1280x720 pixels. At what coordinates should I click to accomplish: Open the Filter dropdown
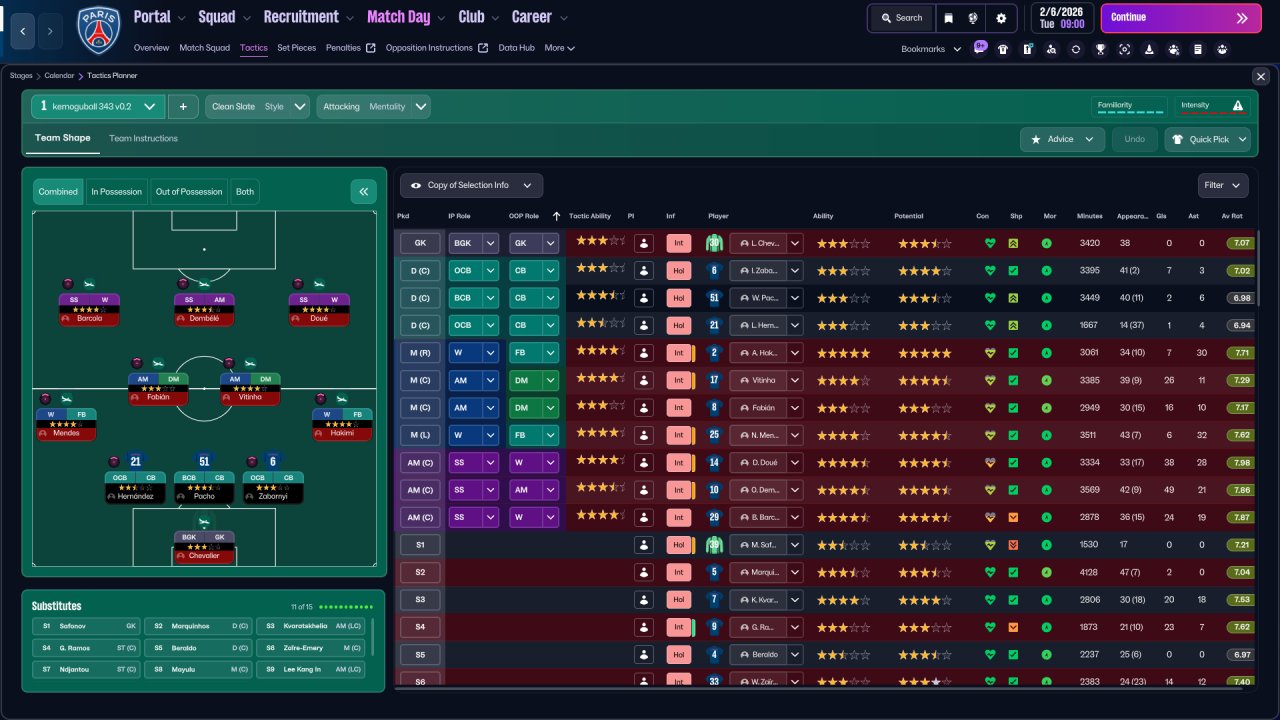[x=1223, y=185]
